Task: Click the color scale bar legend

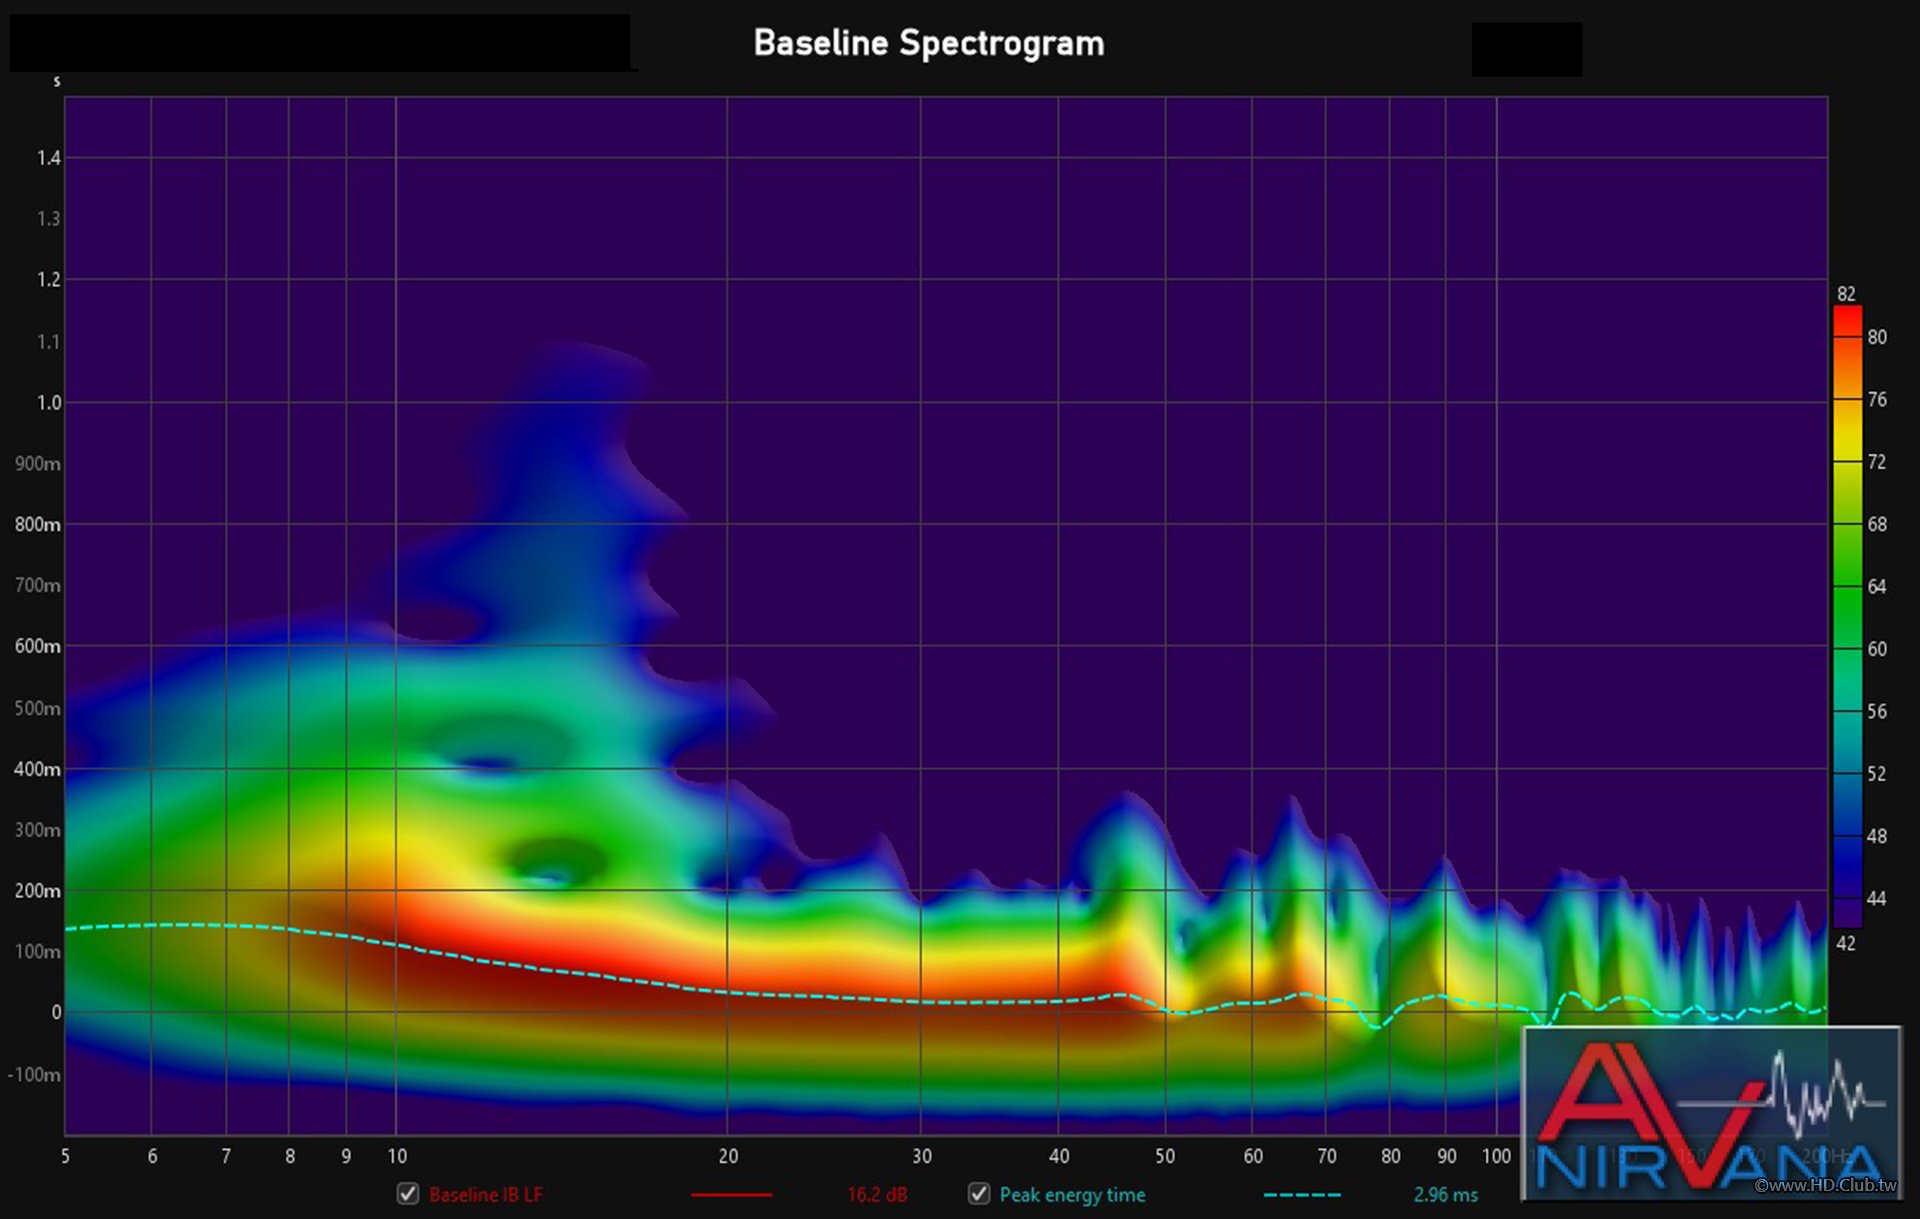Action: [x=1847, y=616]
